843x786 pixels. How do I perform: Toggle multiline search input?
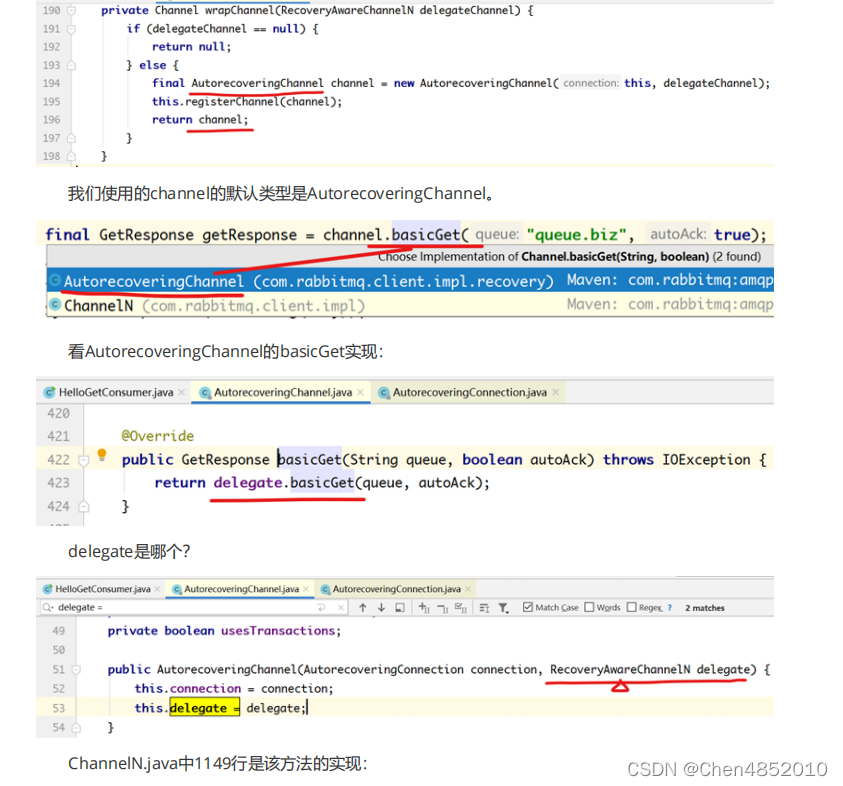(484, 608)
